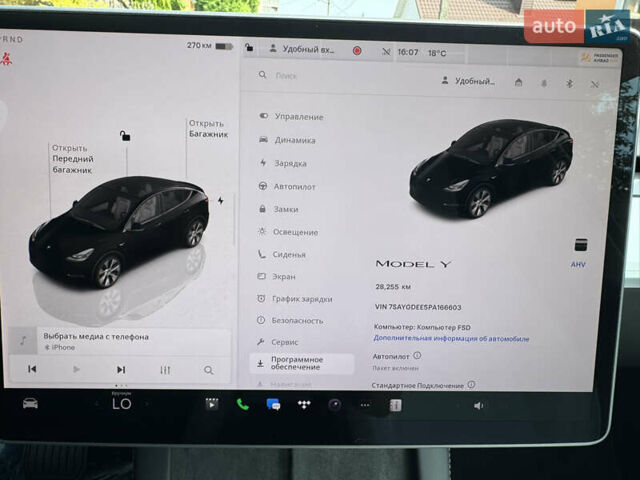Tap the lock icon in the top status bar
Image resolution: width=640 pixels, height=480 pixels.
pyautogui.click(x=249, y=48)
